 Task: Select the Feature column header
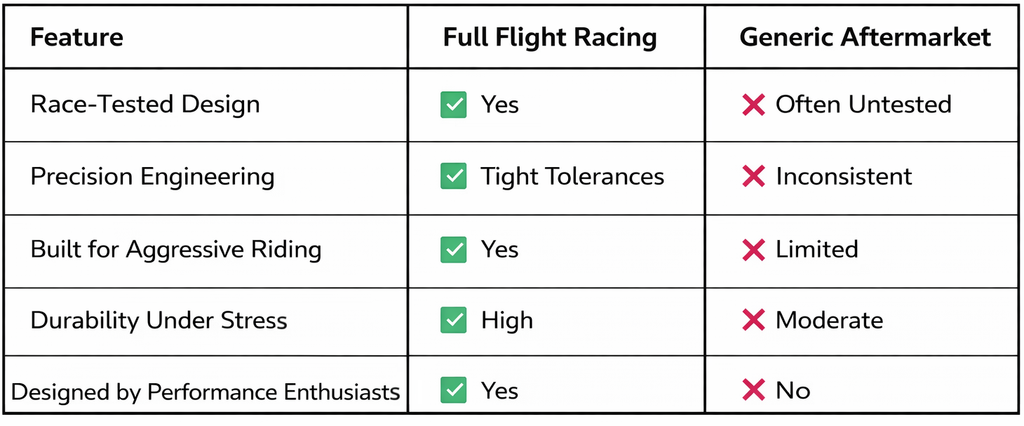pyautogui.click(x=77, y=38)
